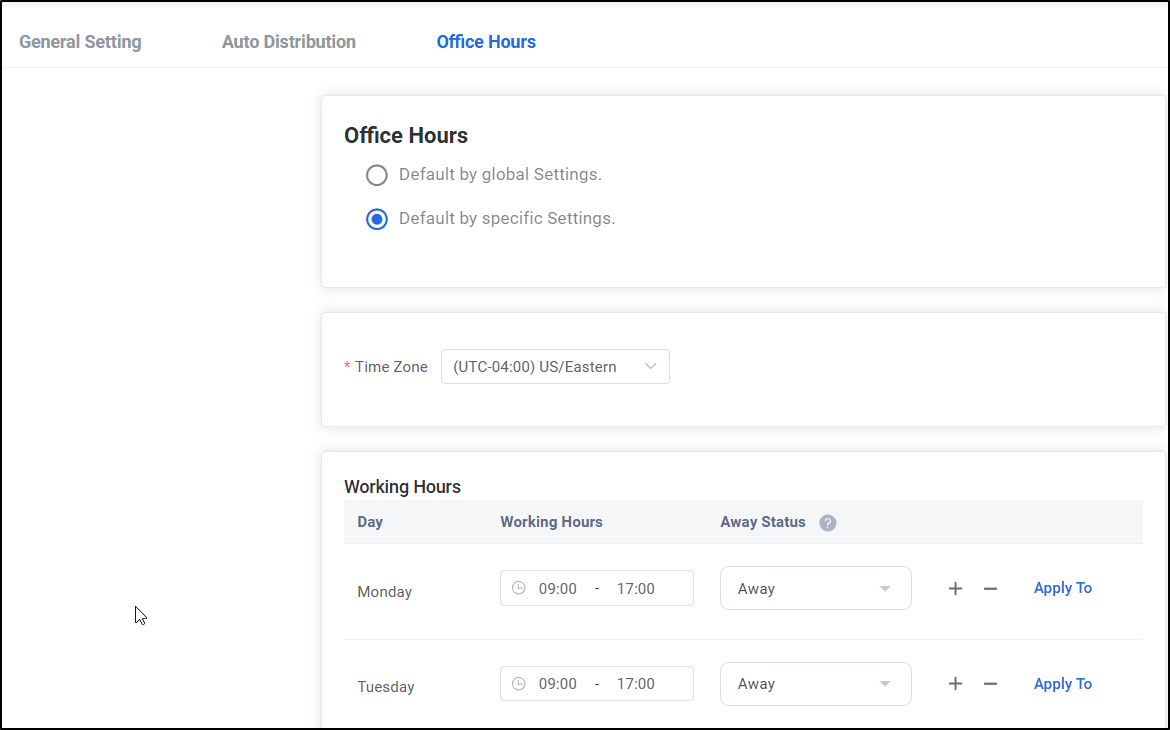Image resolution: width=1170 pixels, height=730 pixels.
Task: Edit Tuesday's 09:00 start time
Action: (x=557, y=684)
